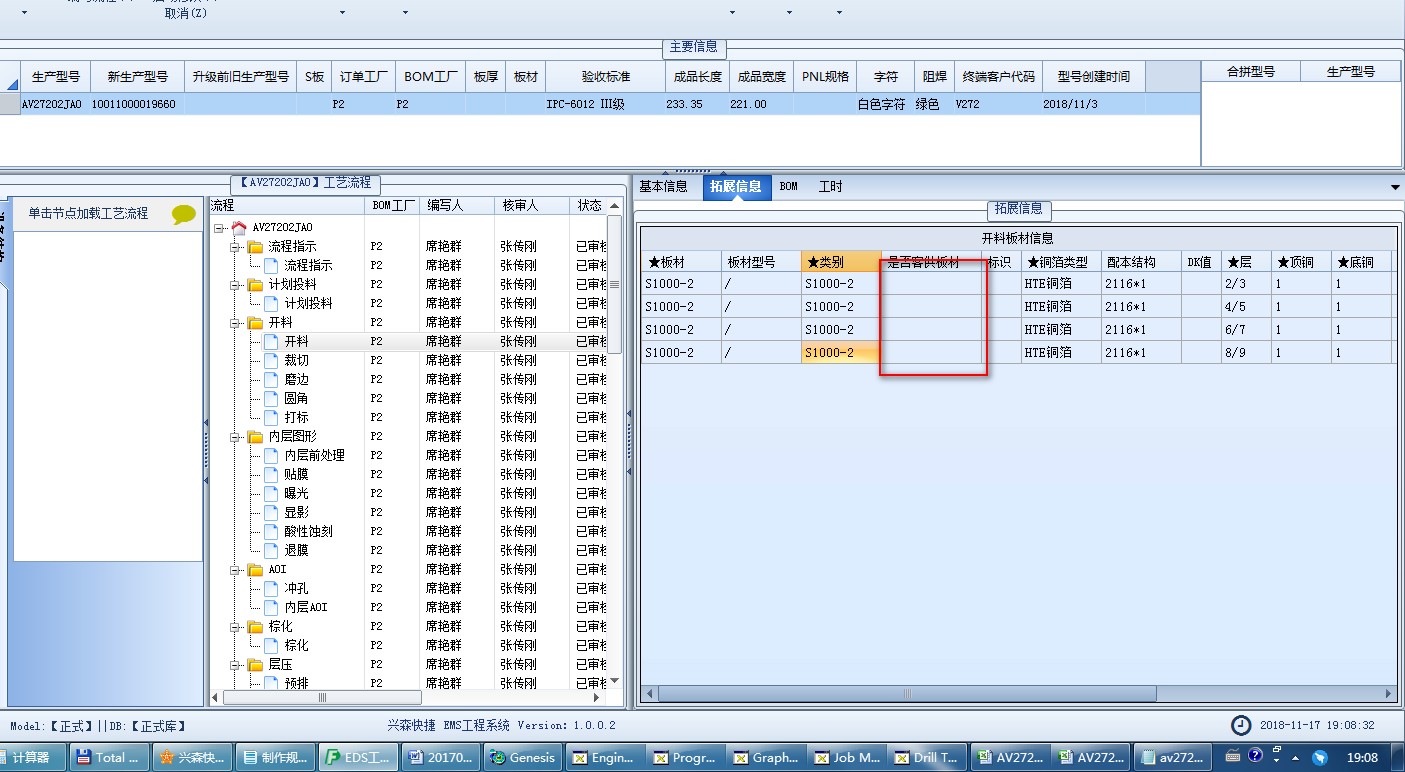The height and width of the screenshot is (772, 1405).
Task: Select the 冲孔 process node
Action: click(x=296, y=588)
